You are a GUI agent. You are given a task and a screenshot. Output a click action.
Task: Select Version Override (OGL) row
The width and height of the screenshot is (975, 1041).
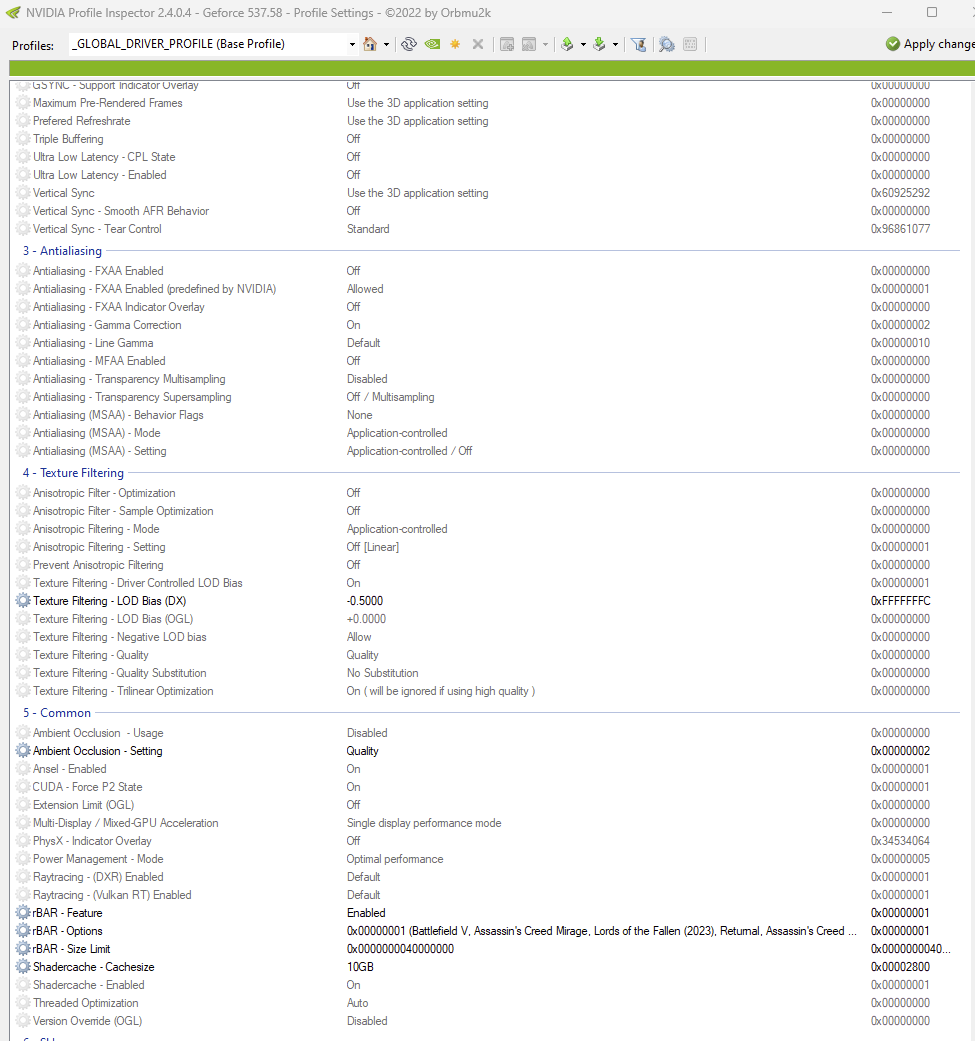pyautogui.click(x=487, y=1021)
